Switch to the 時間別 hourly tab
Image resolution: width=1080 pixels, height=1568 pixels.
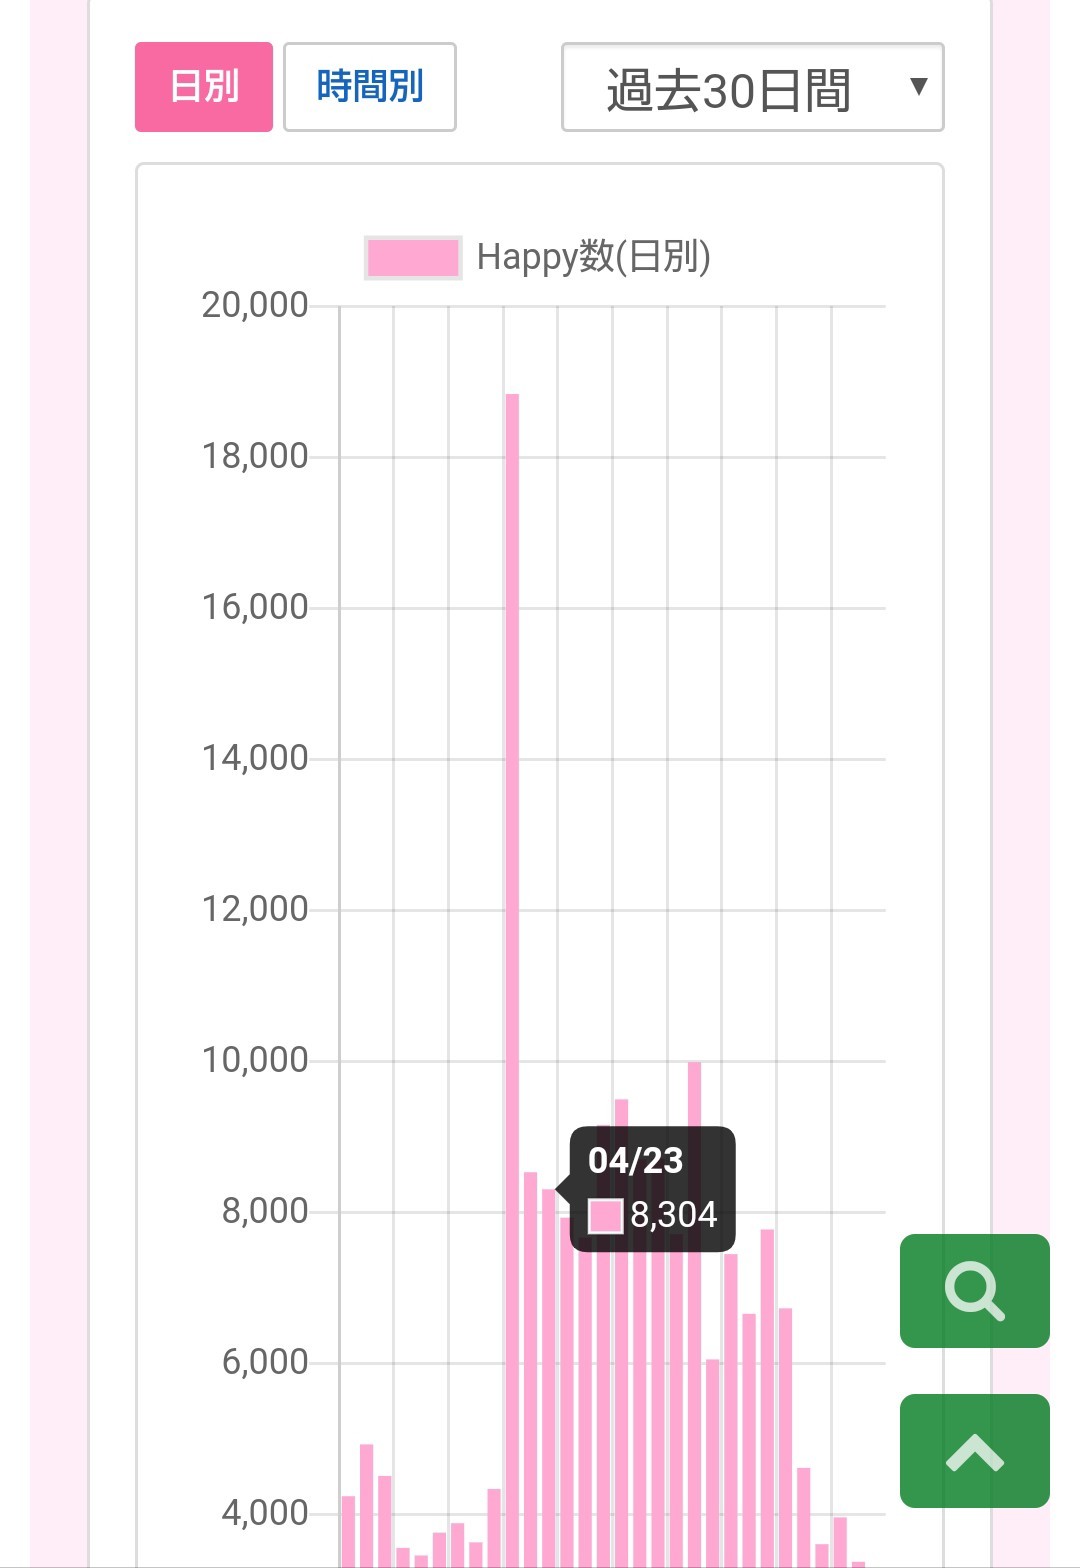coord(370,87)
